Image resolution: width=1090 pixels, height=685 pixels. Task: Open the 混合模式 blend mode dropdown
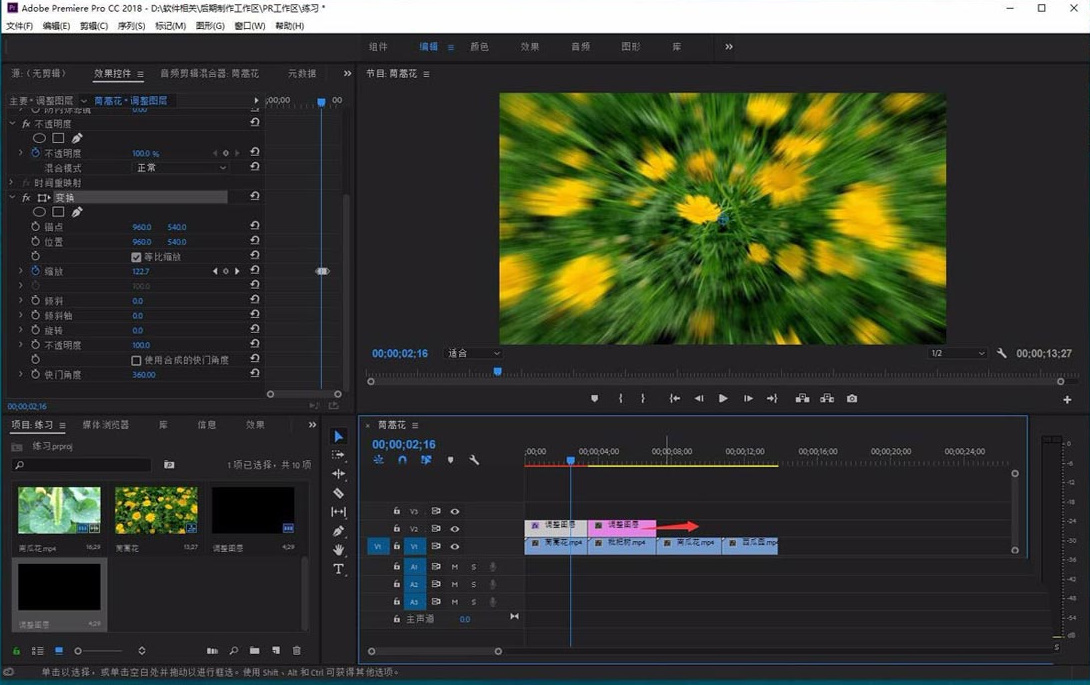coord(181,168)
